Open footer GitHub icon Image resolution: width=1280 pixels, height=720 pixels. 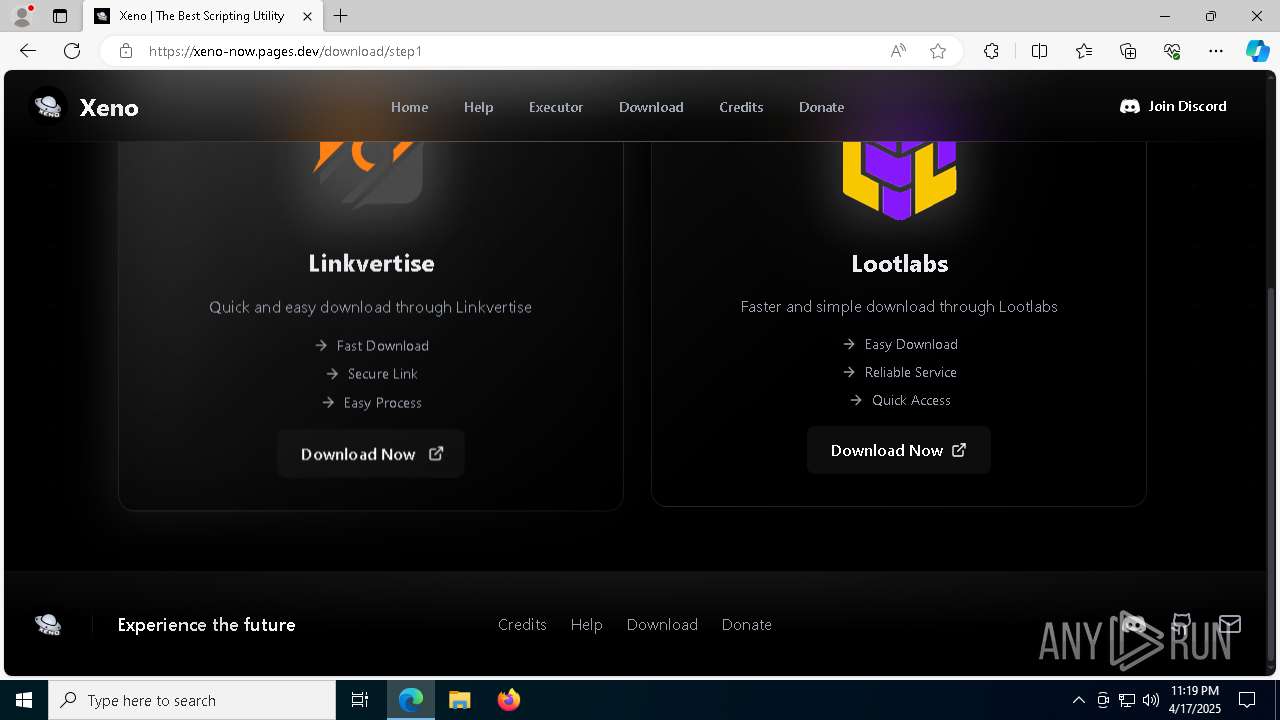click(x=1182, y=625)
